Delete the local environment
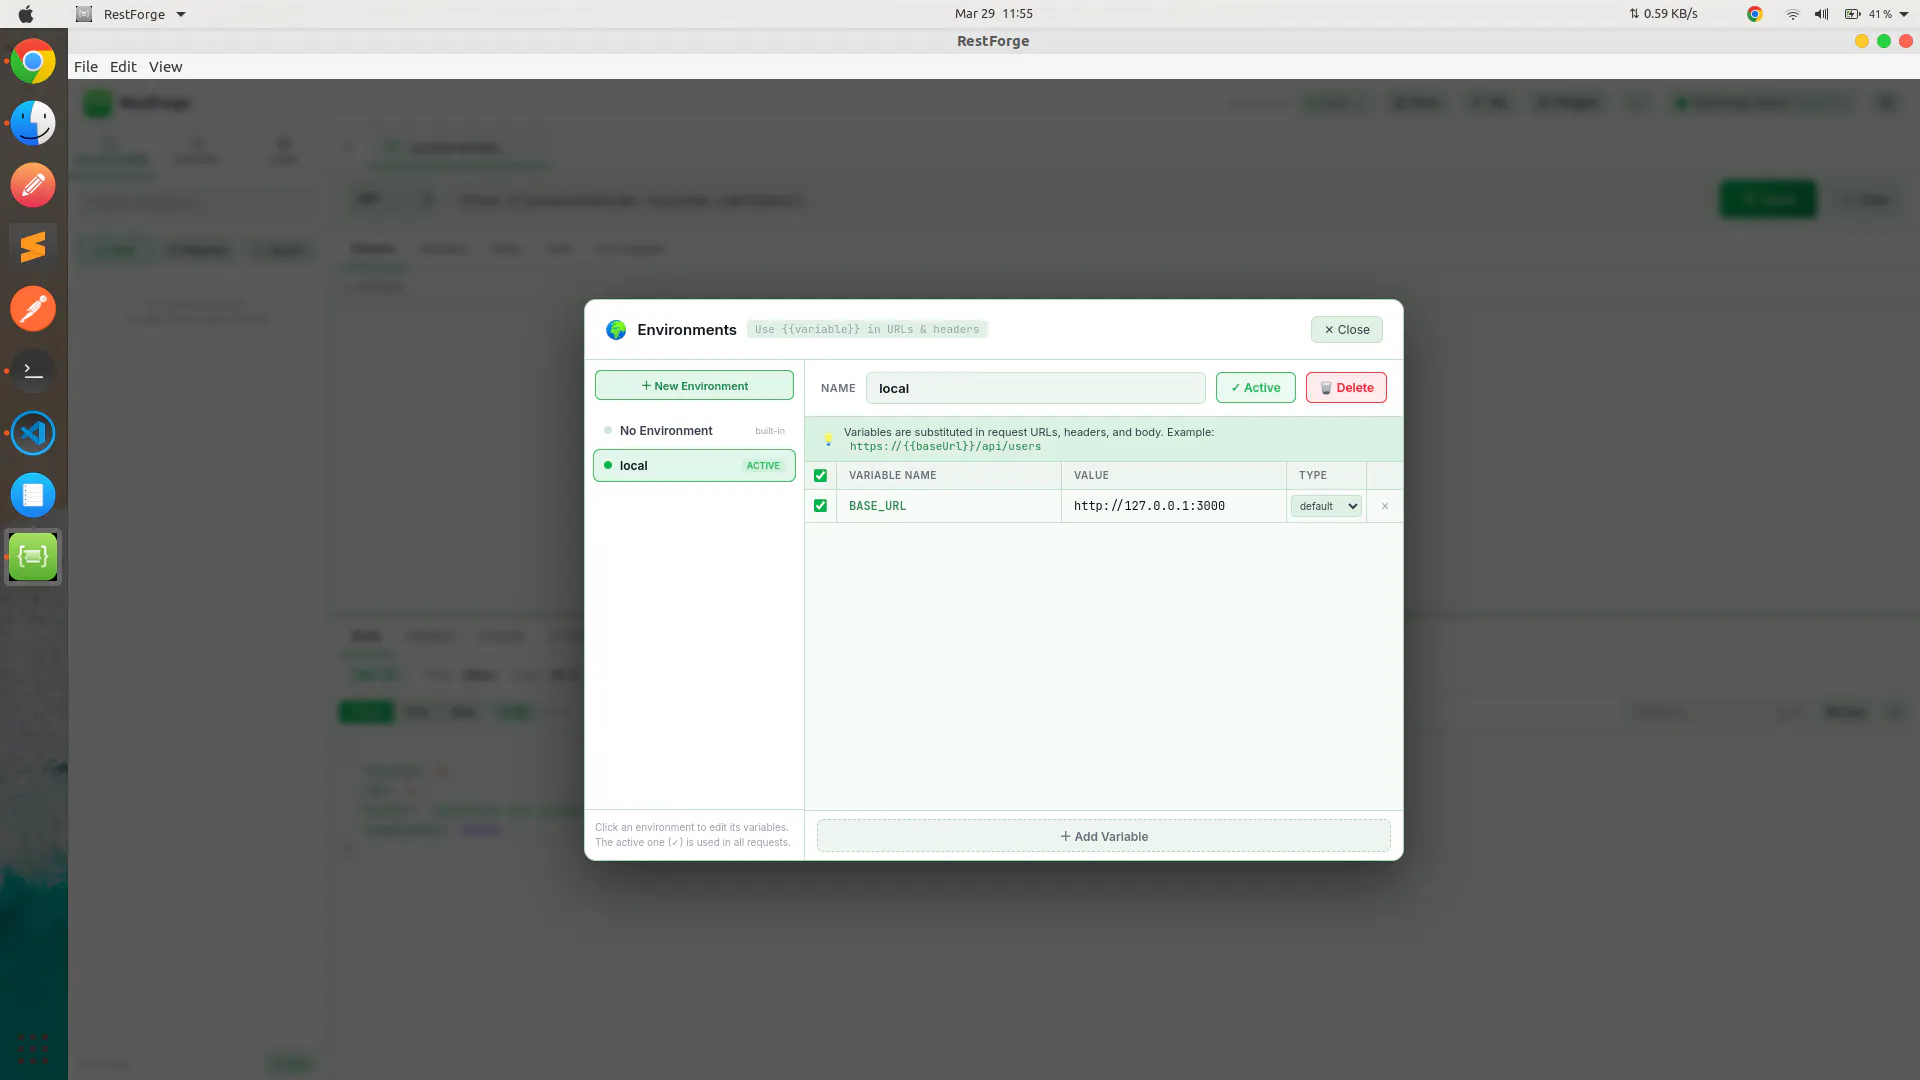The width and height of the screenshot is (1920, 1080). 1346,388
